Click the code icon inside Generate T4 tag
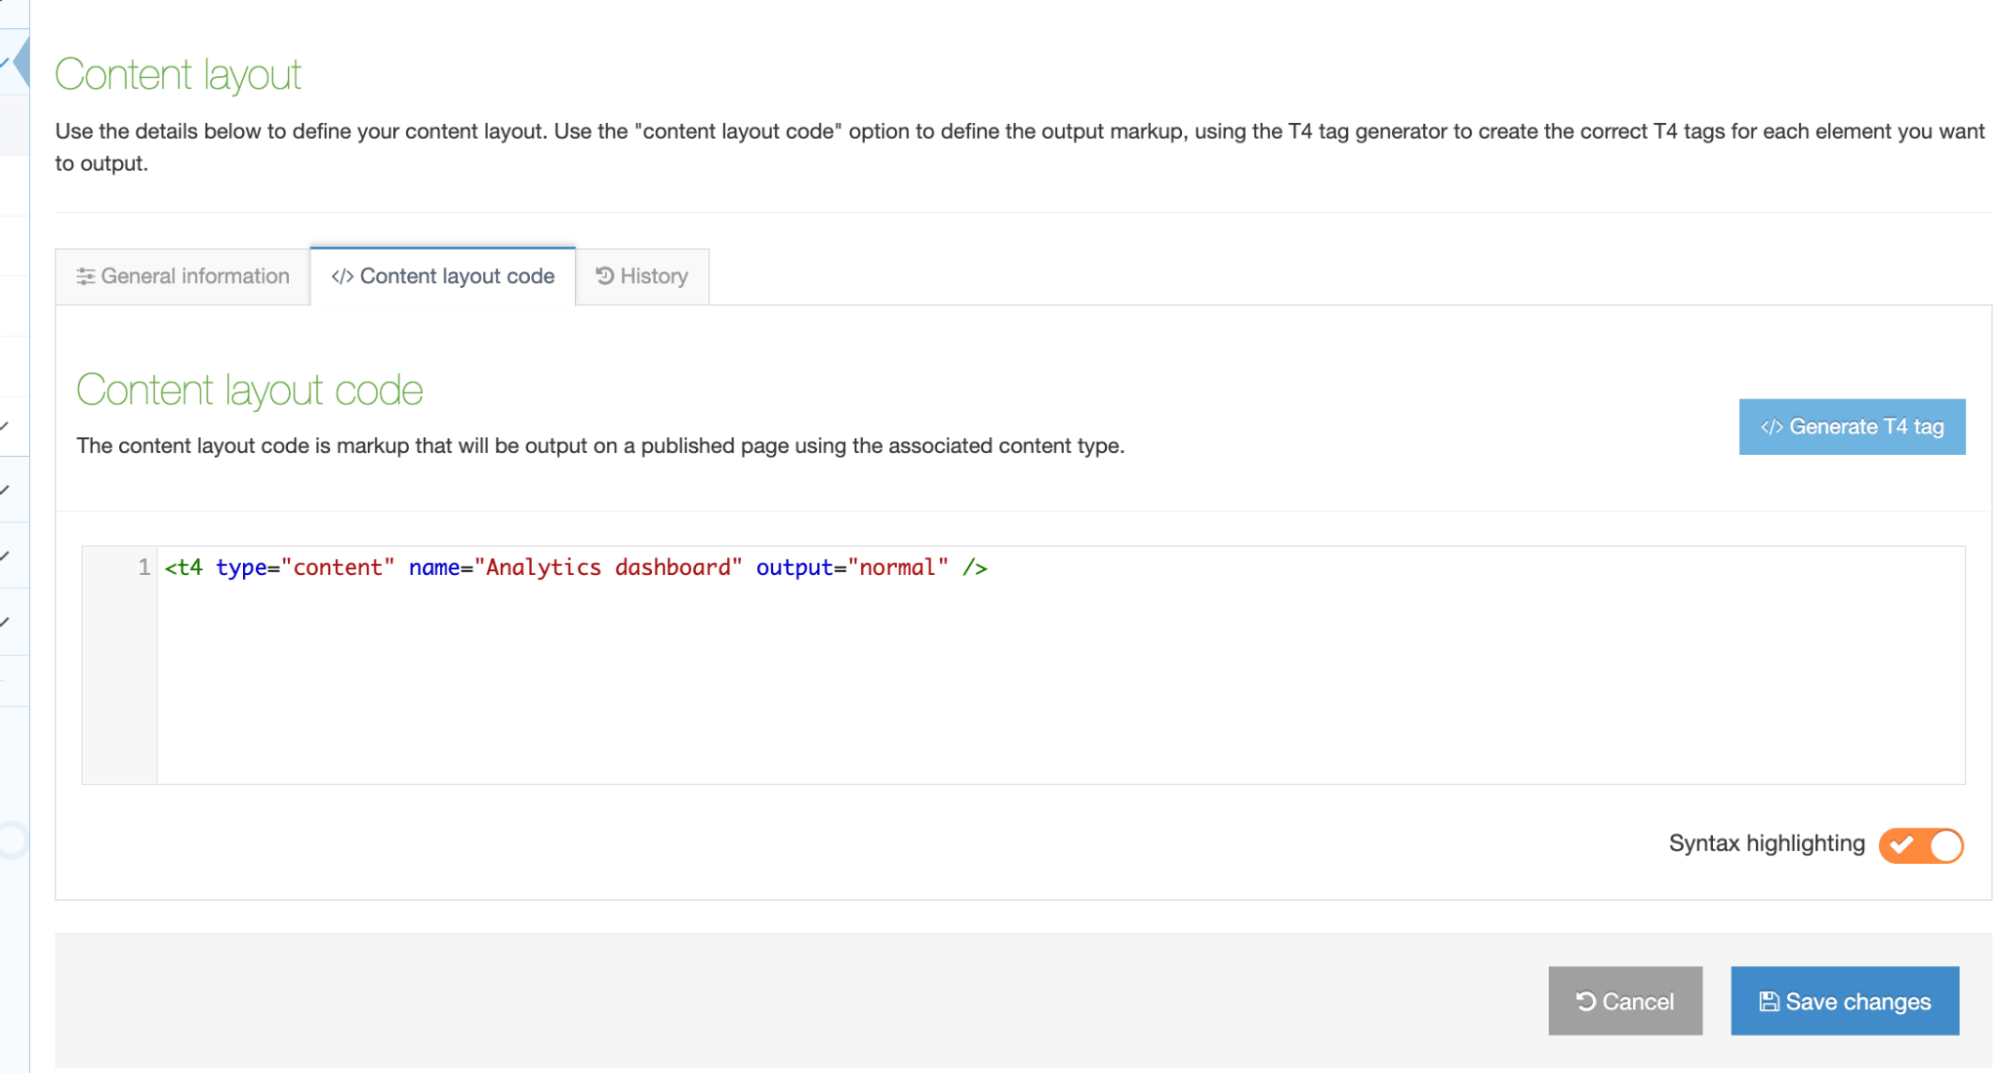The height and width of the screenshot is (1073, 1999). click(1771, 427)
